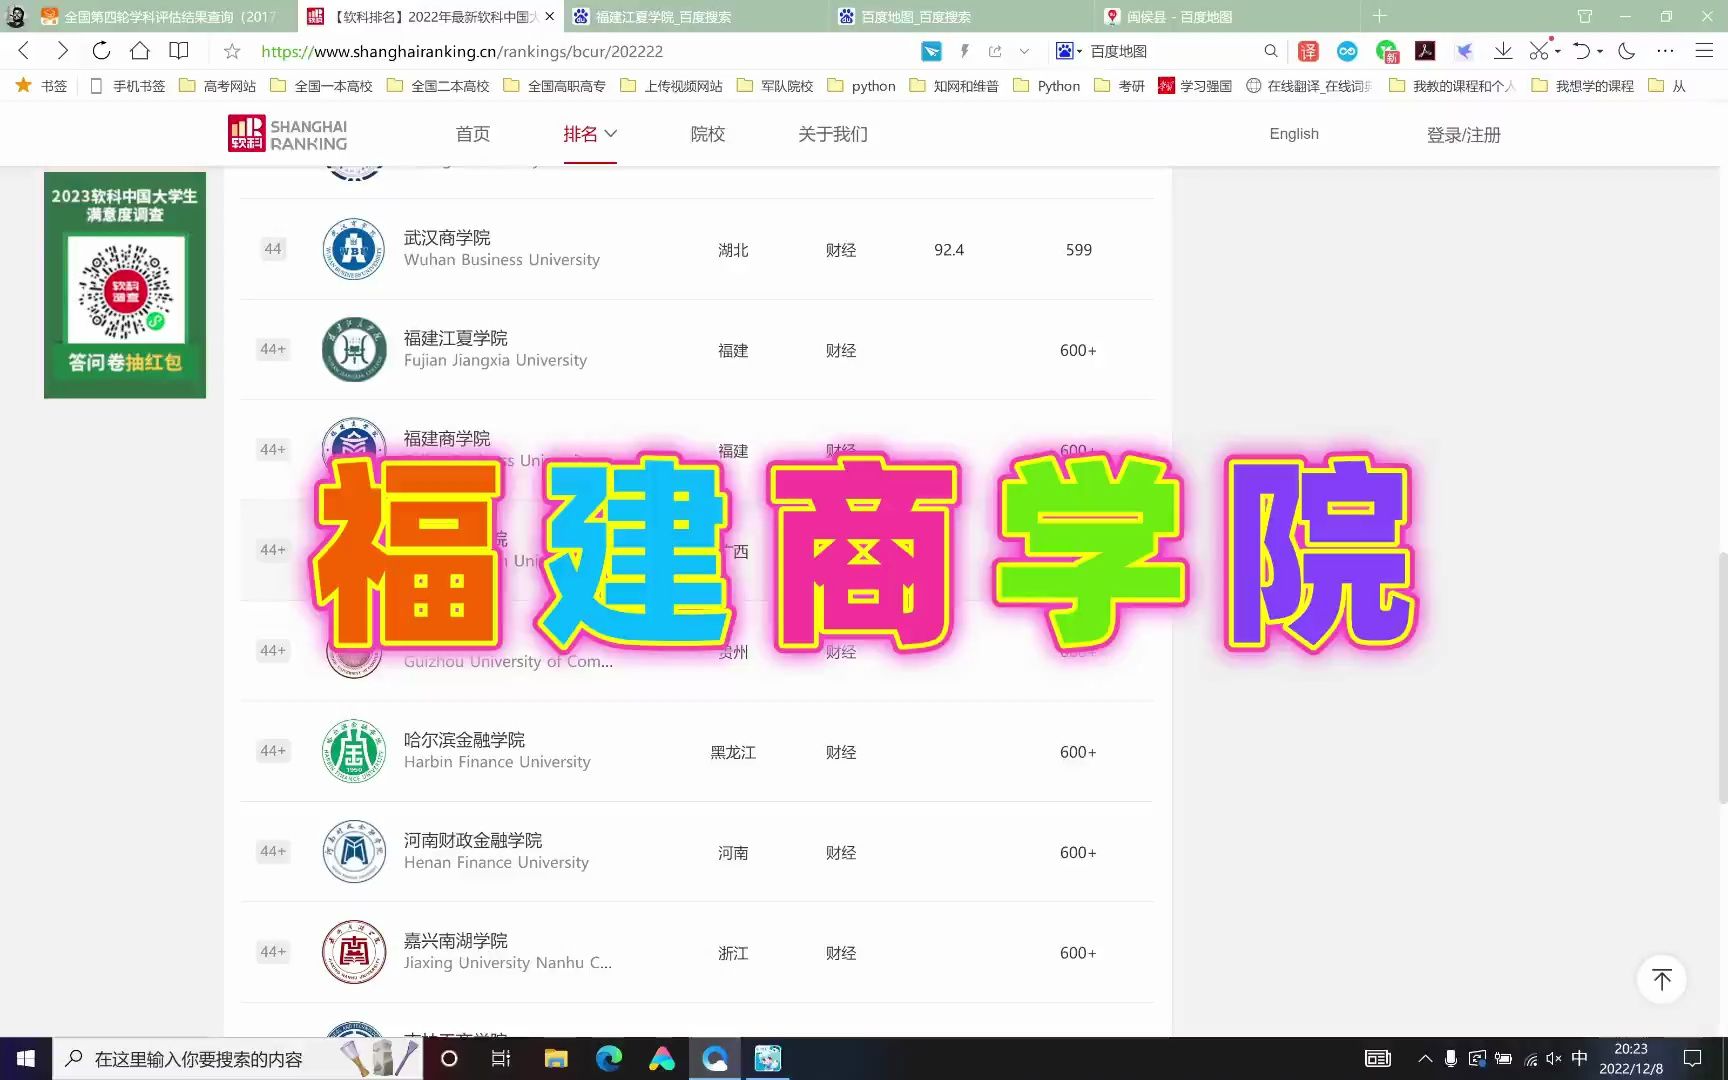Screen dimensions: 1728x1080
Task: Click the Windows taskbar search box
Action: (237, 1058)
